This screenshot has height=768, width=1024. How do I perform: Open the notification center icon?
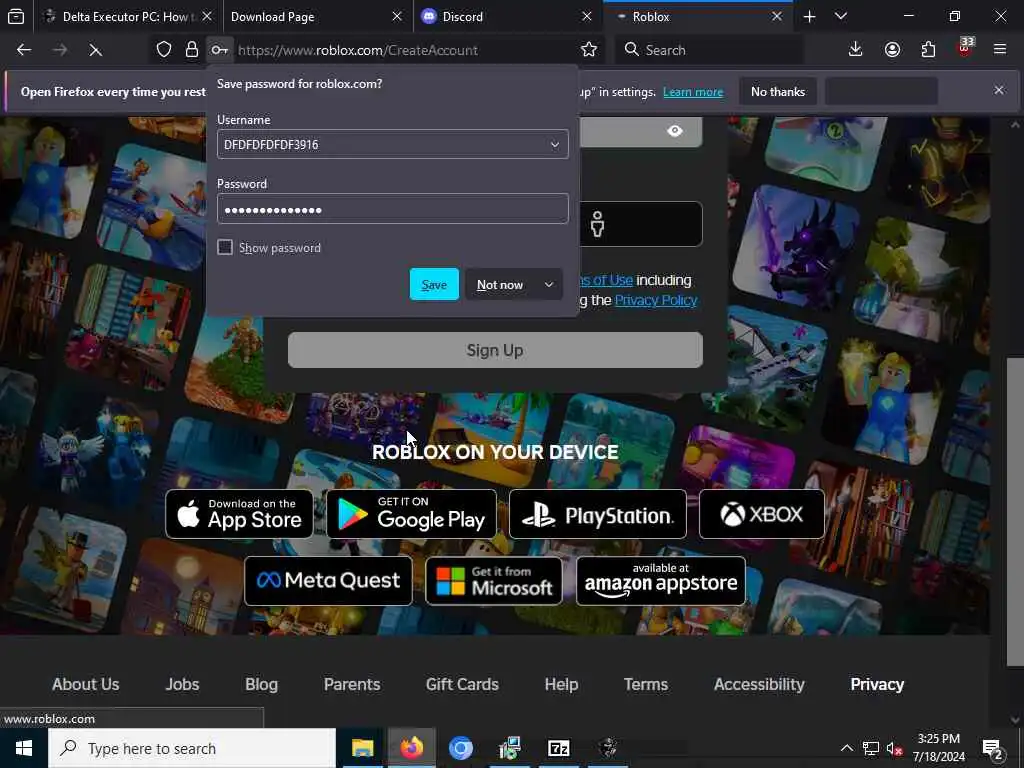pos(993,748)
